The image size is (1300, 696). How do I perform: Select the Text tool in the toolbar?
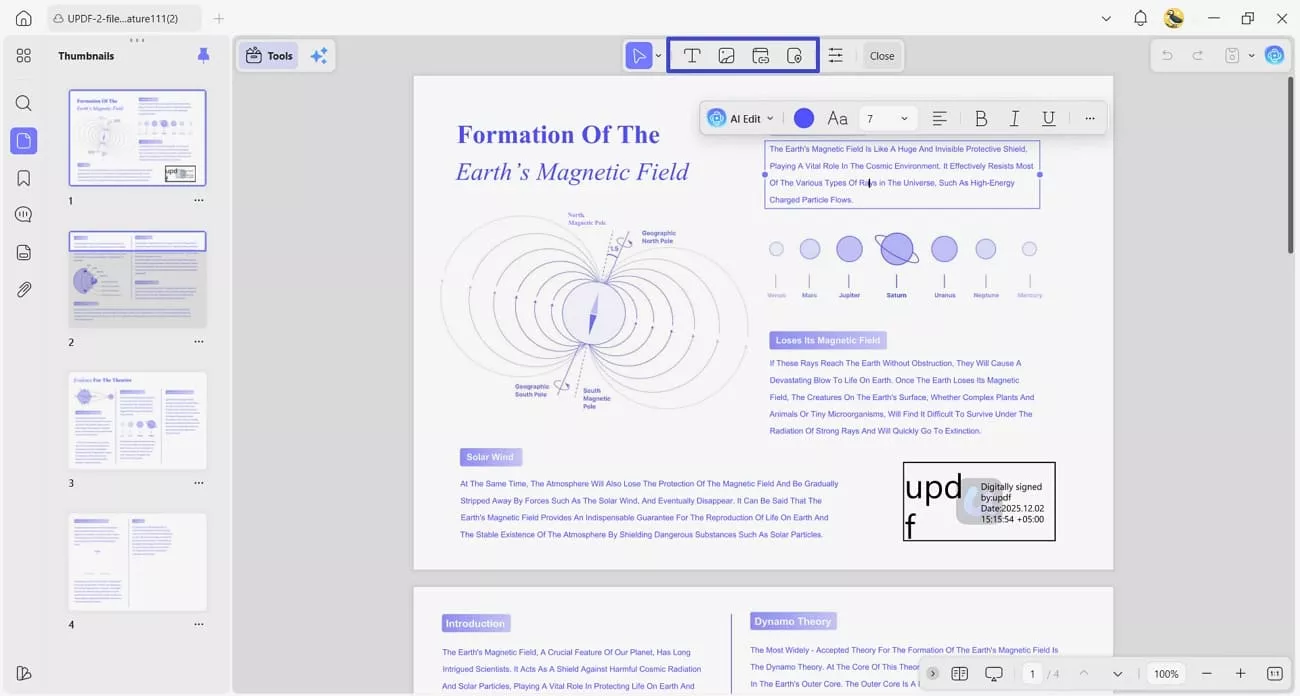coord(692,55)
